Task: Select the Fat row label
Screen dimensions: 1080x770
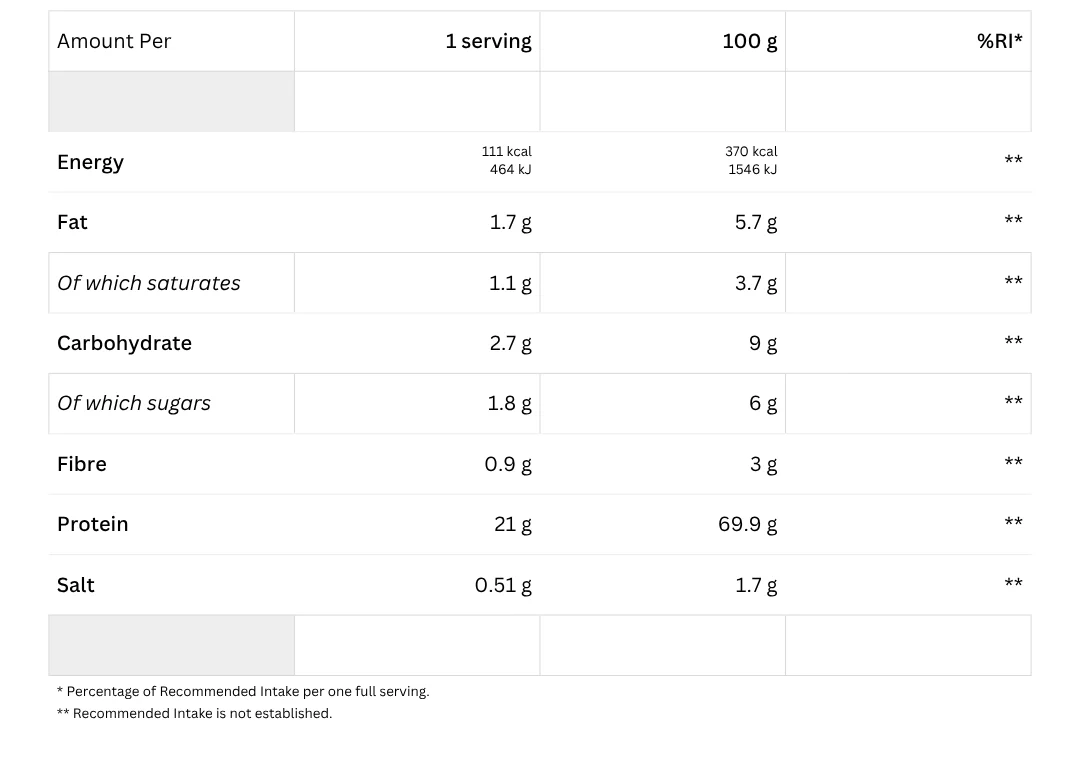Action: (x=72, y=222)
